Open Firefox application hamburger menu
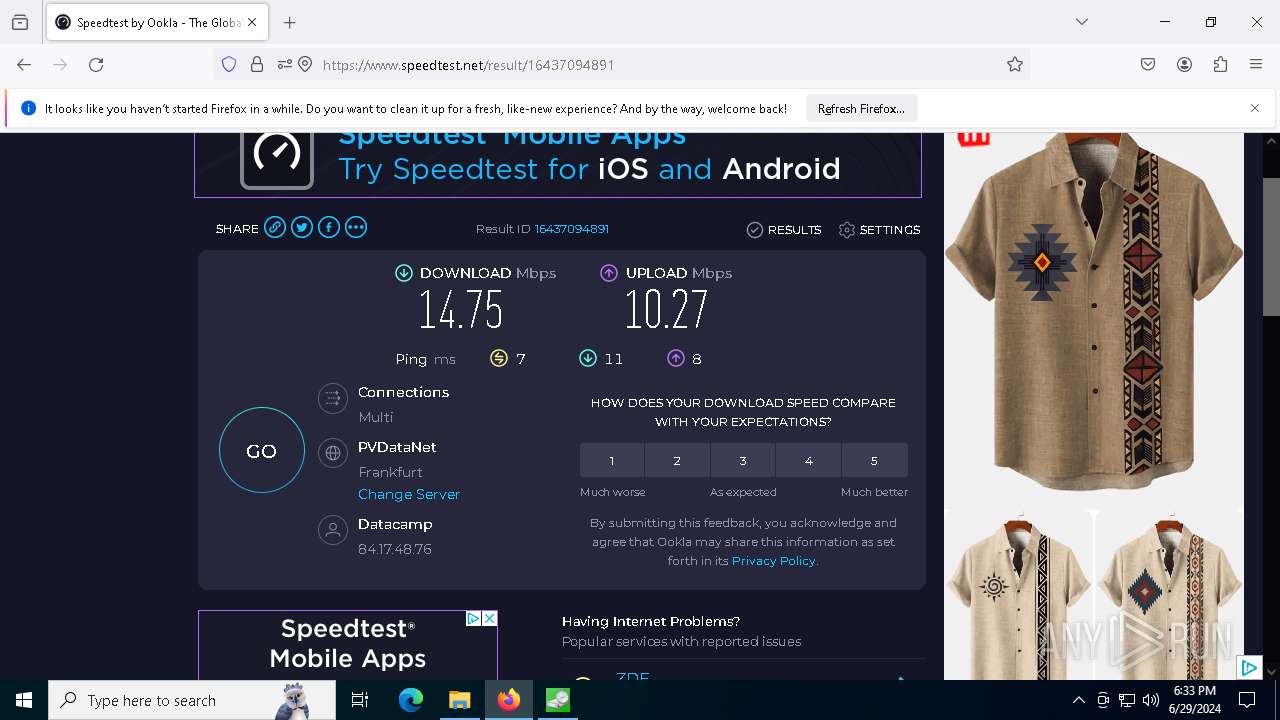This screenshot has height=720, width=1280. point(1256,64)
